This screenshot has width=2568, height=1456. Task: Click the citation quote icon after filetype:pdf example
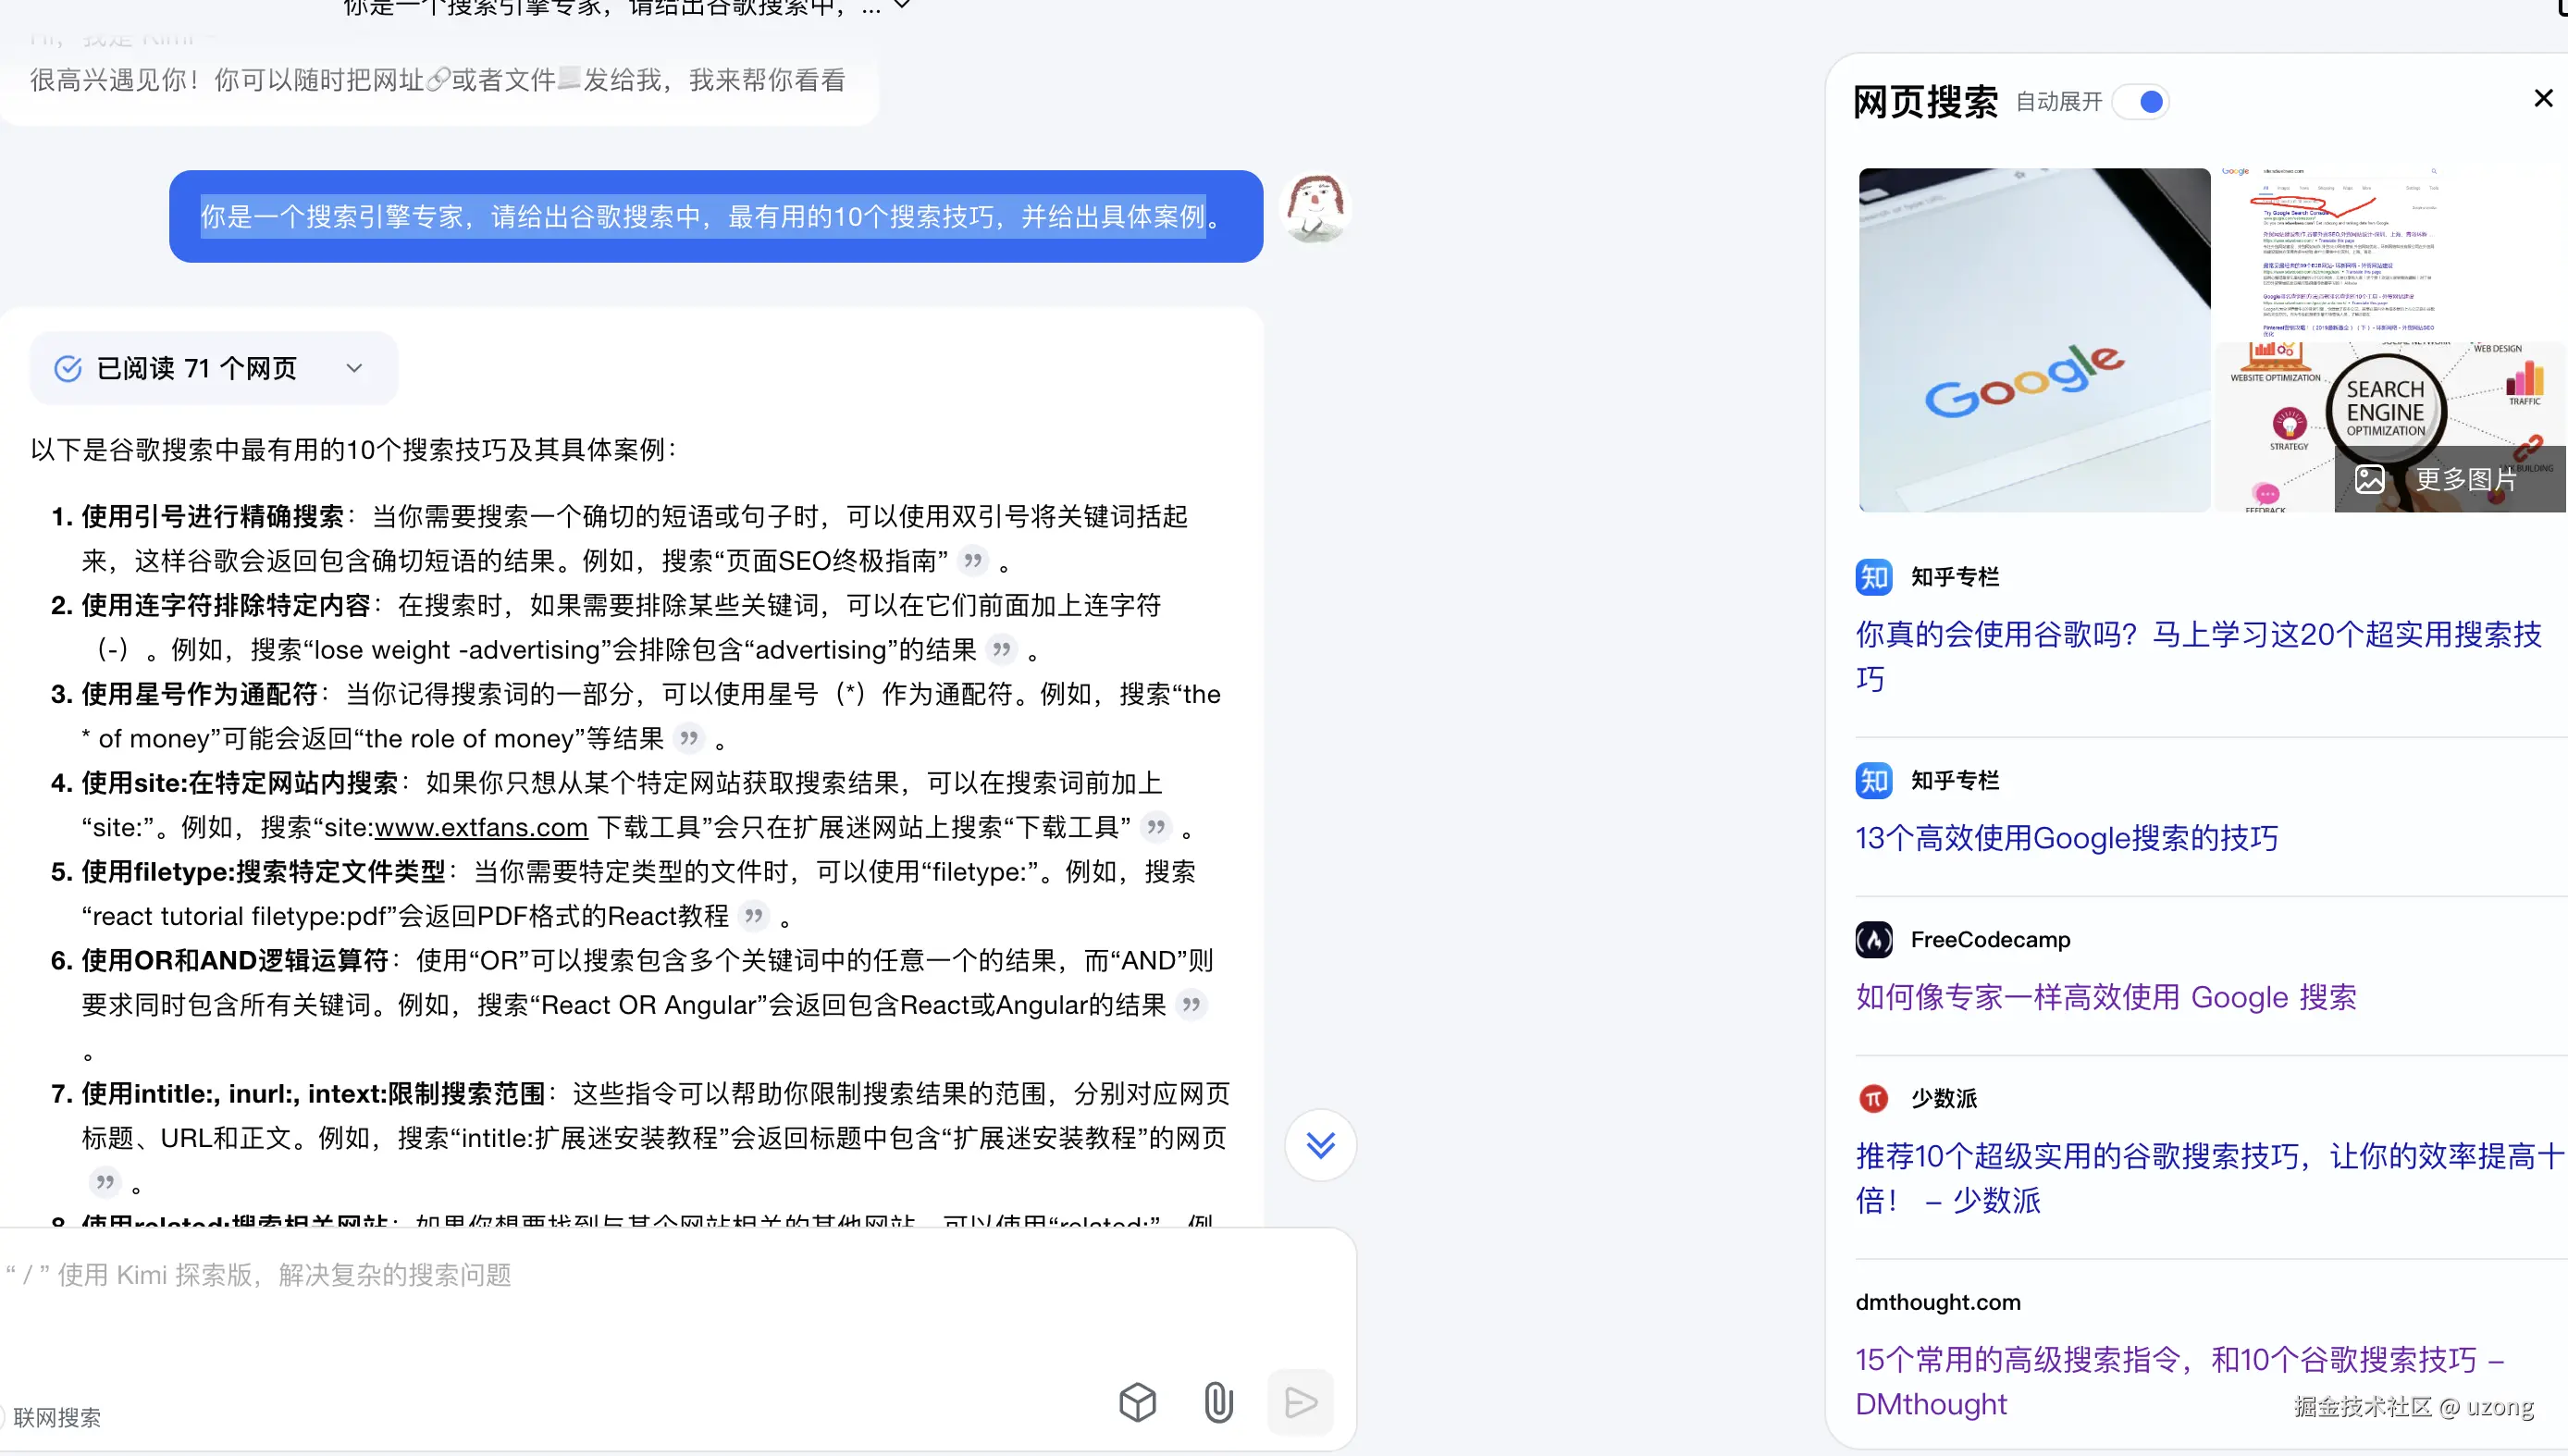pos(753,916)
